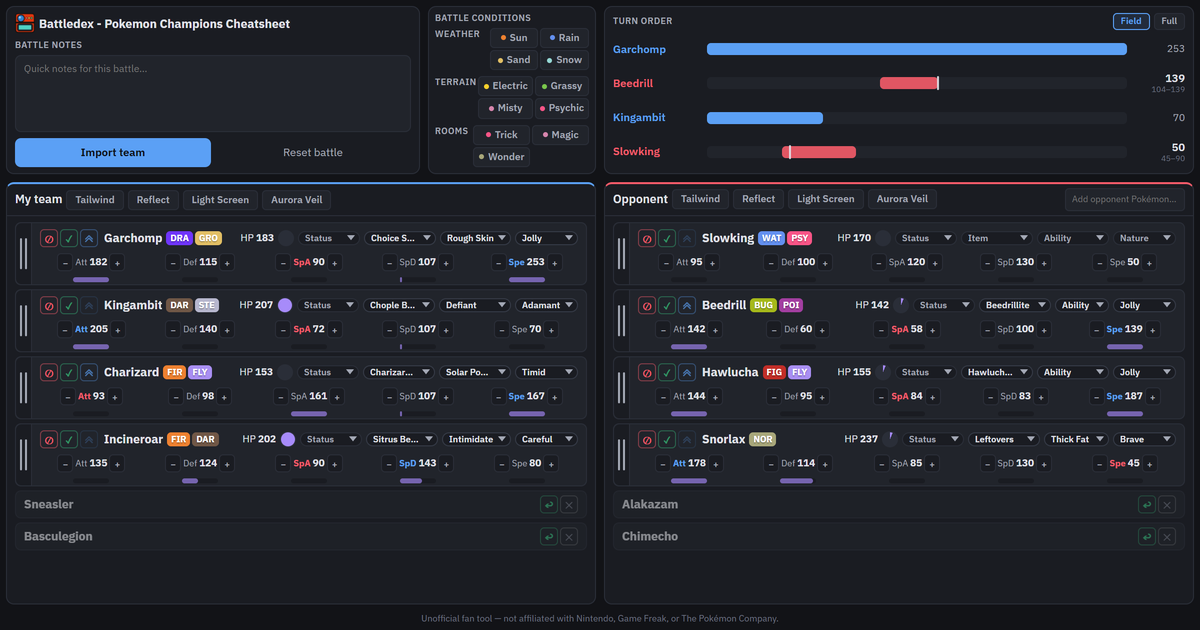Click Beedrill's red turn order bar
This screenshot has height=630, width=1200.
click(x=909, y=83)
